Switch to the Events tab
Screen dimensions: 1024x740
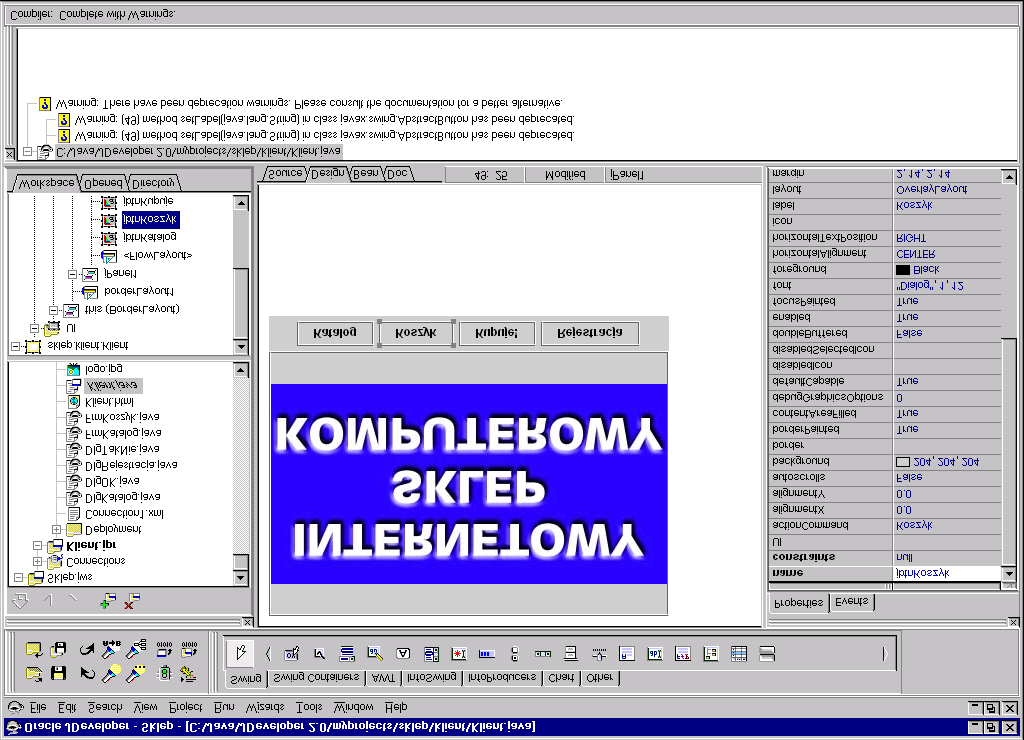852,602
